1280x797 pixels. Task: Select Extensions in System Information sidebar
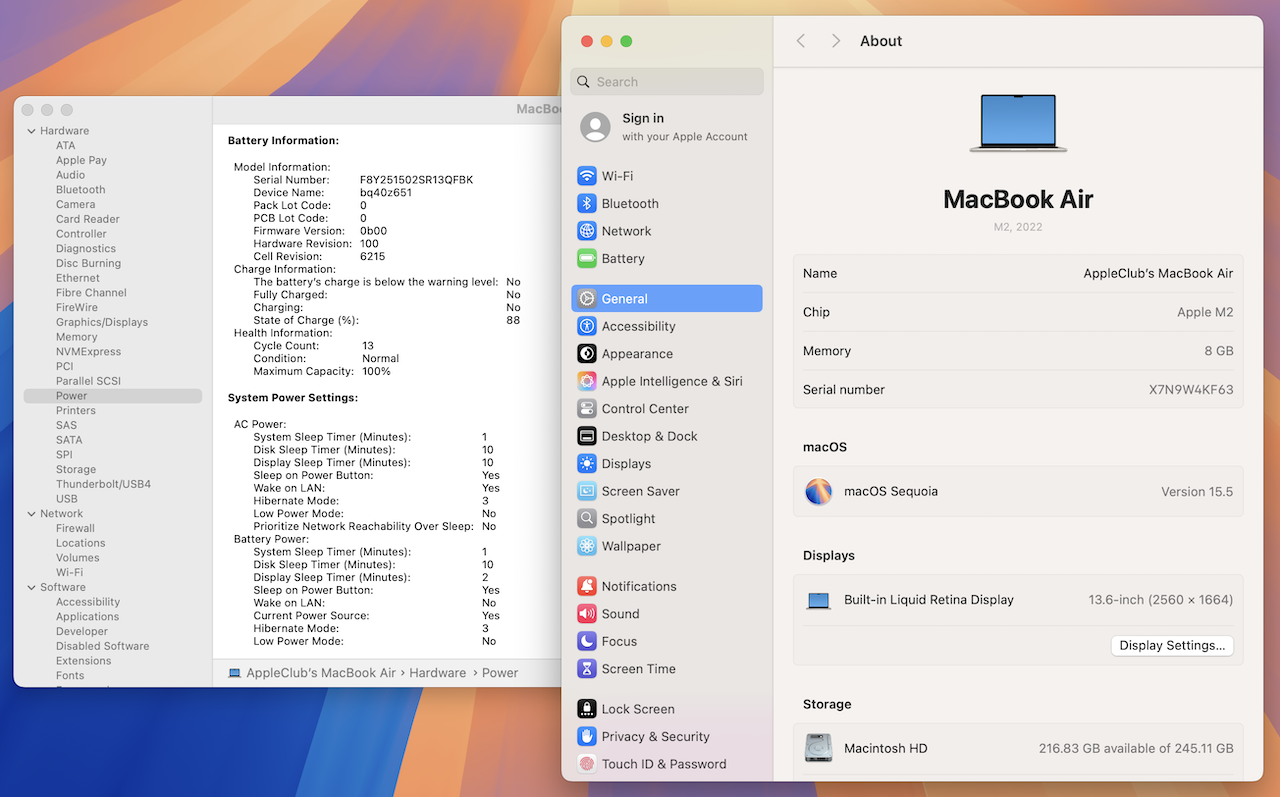84,661
